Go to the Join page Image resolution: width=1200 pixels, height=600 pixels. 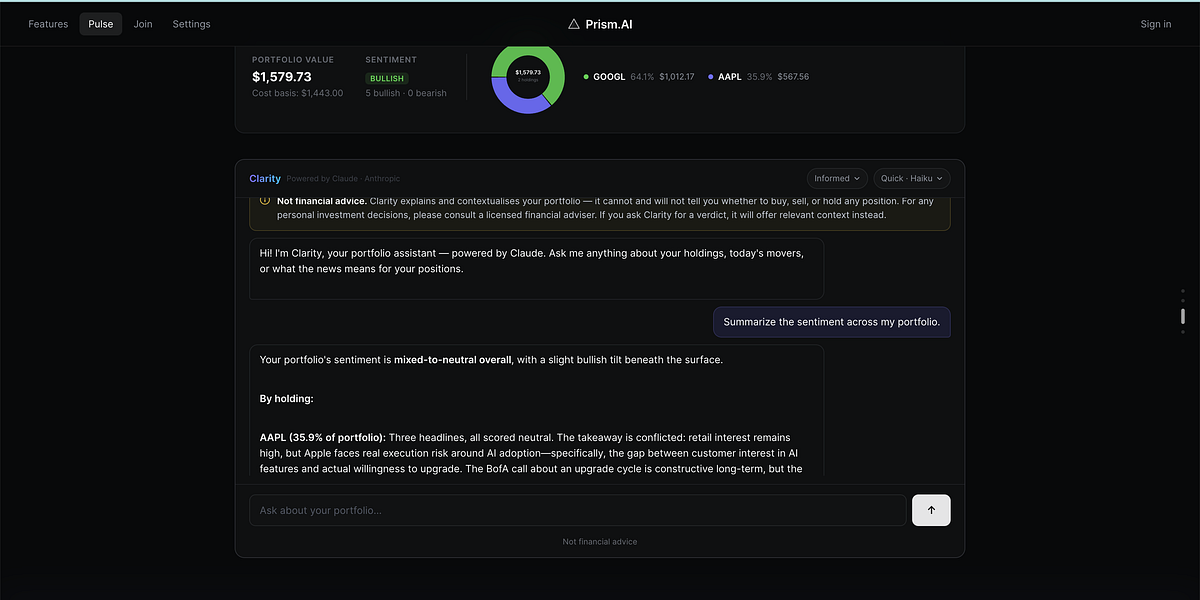143,24
